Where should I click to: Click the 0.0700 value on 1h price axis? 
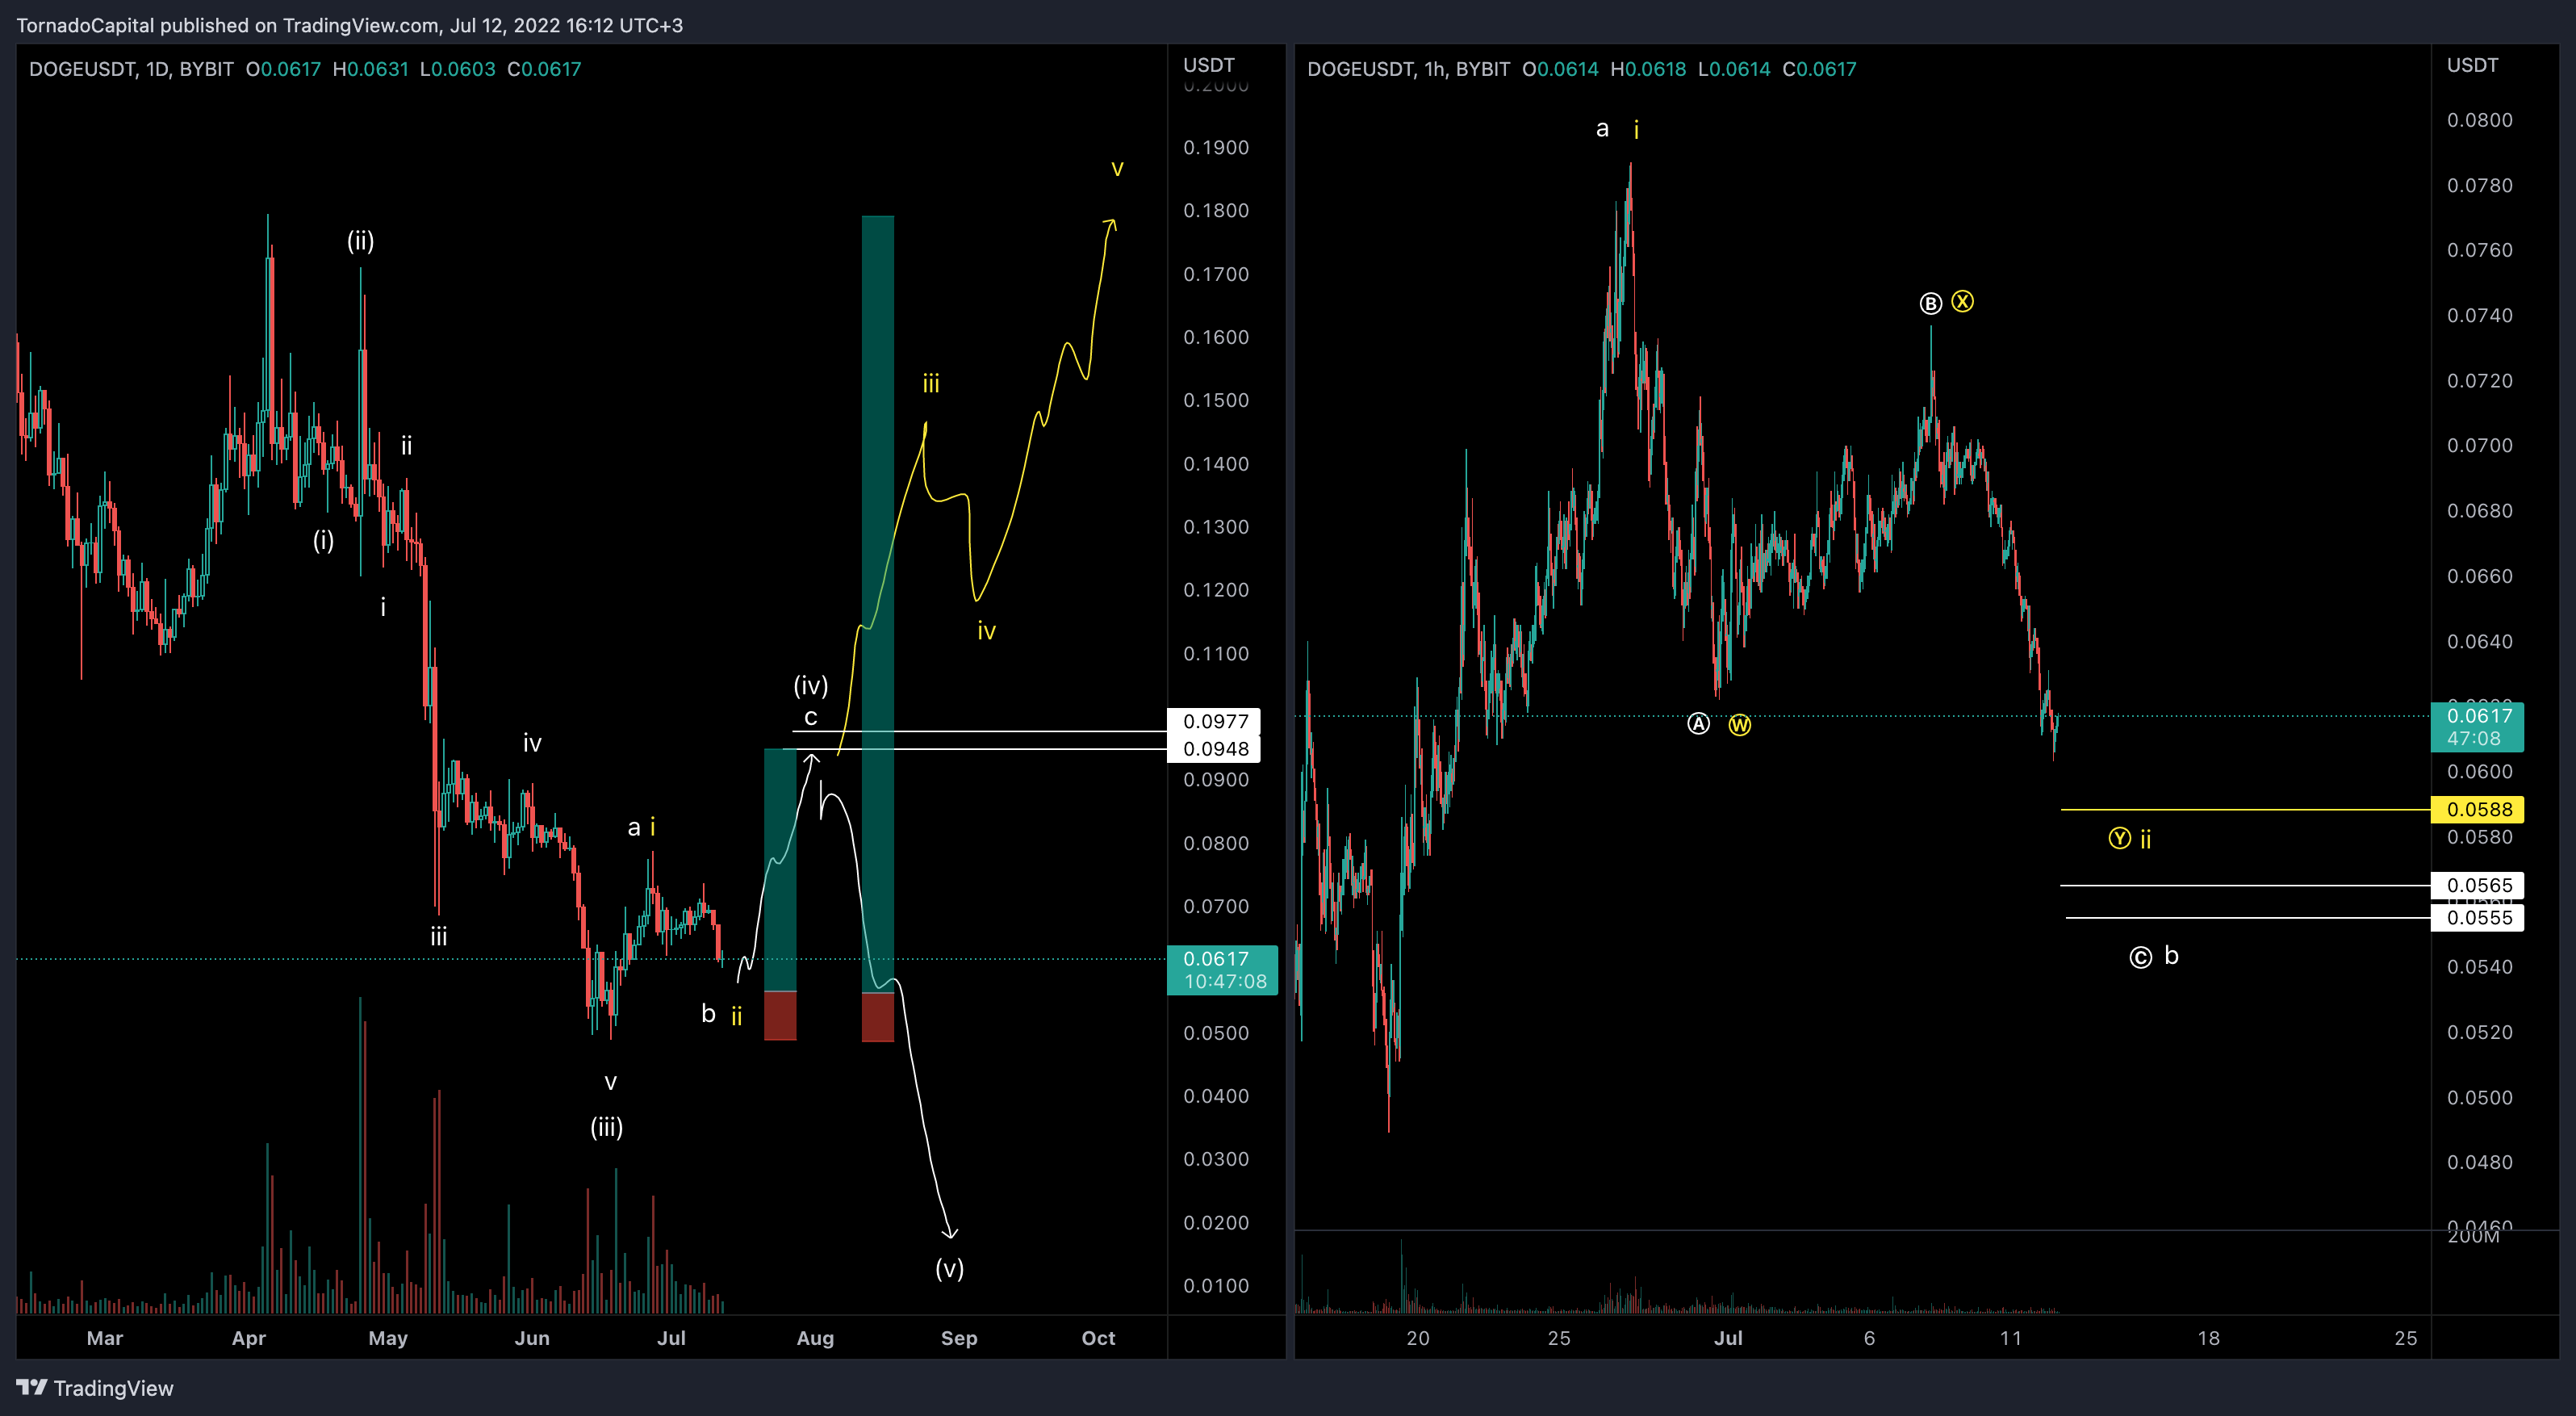2480,445
